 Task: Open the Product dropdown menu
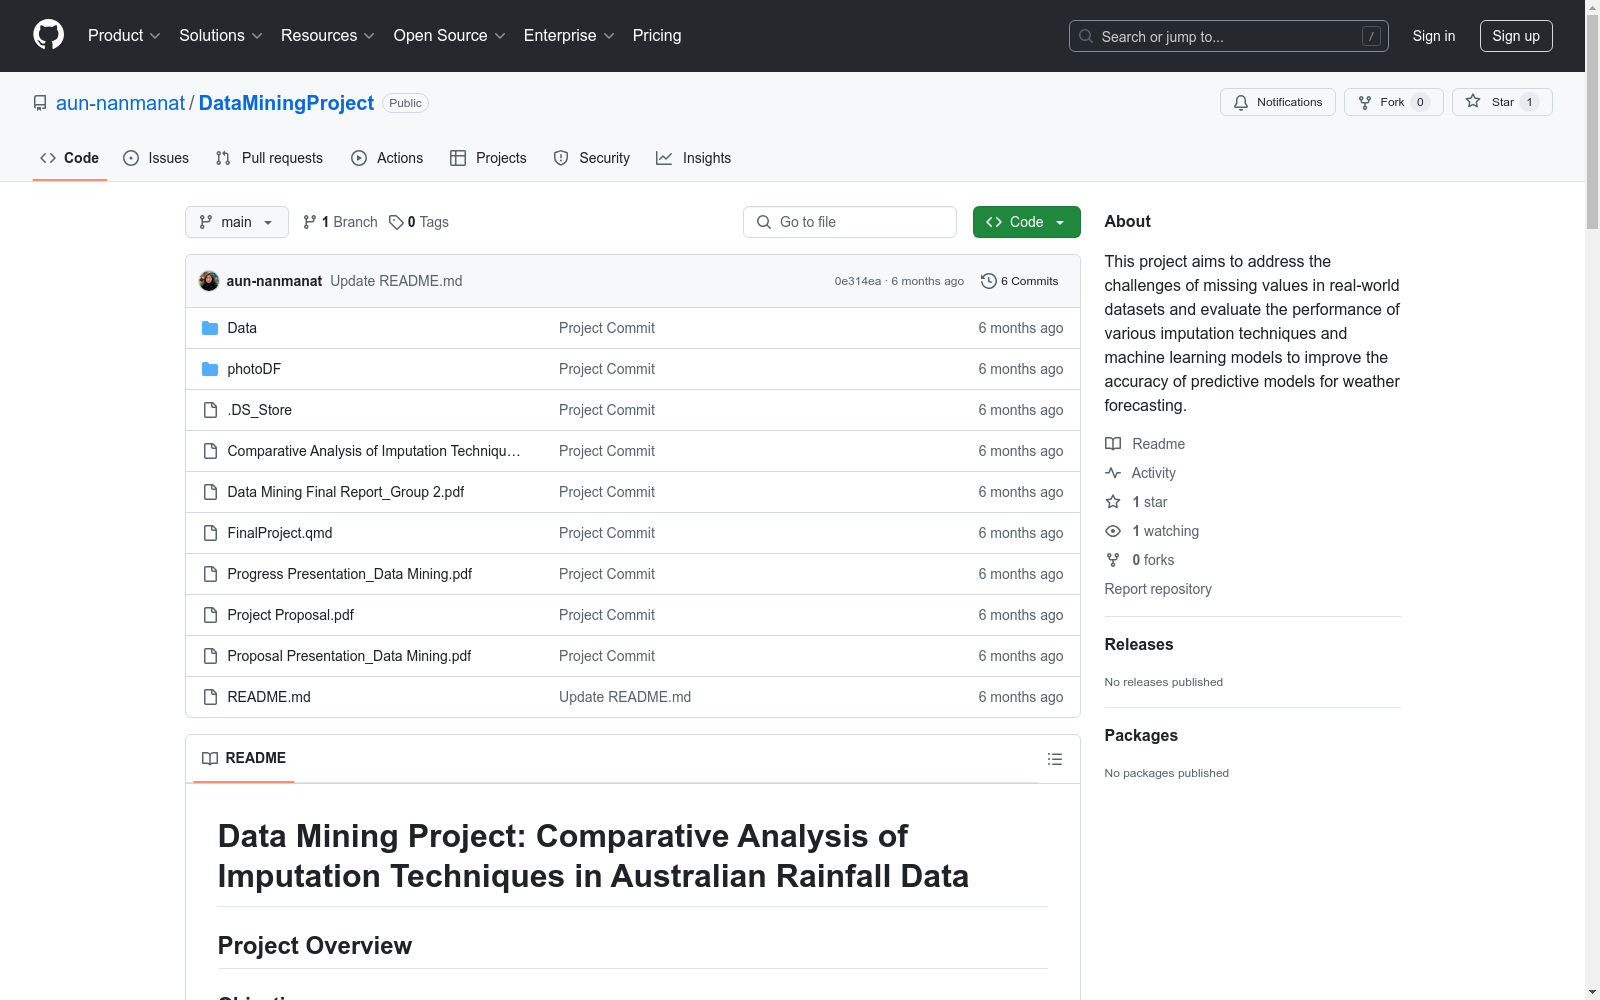coord(124,36)
